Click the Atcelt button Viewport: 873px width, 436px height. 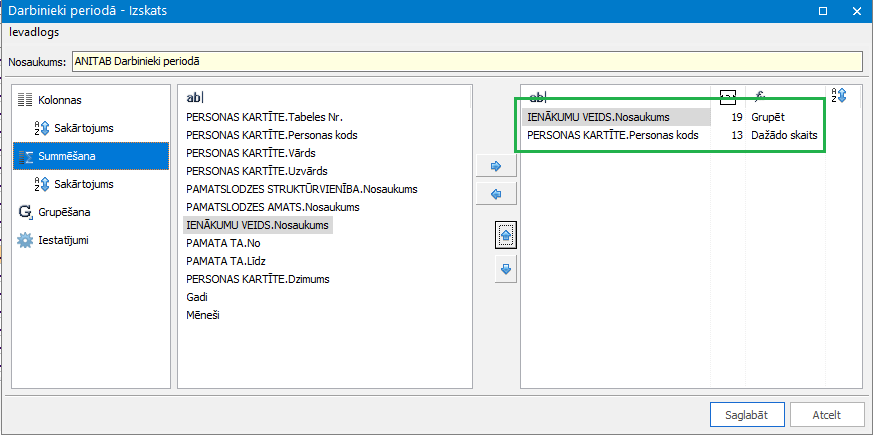click(827, 415)
